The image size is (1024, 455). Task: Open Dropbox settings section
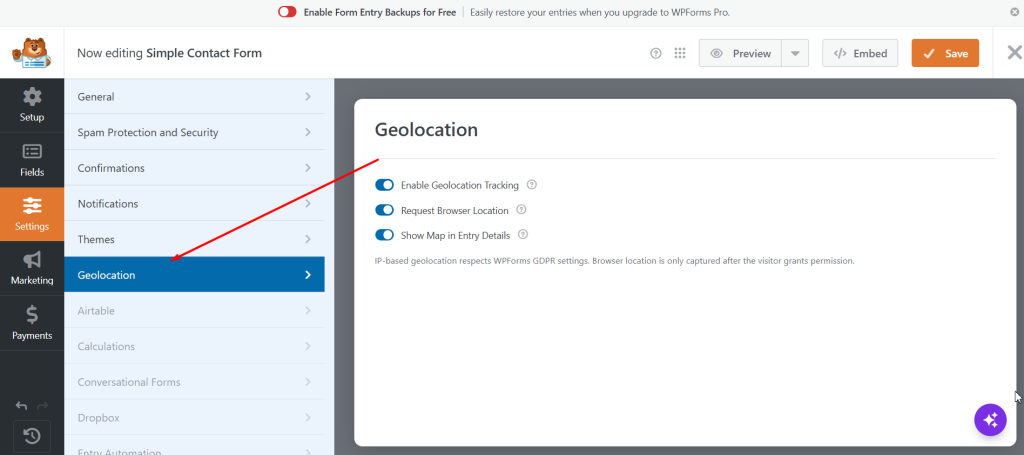click(194, 418)
